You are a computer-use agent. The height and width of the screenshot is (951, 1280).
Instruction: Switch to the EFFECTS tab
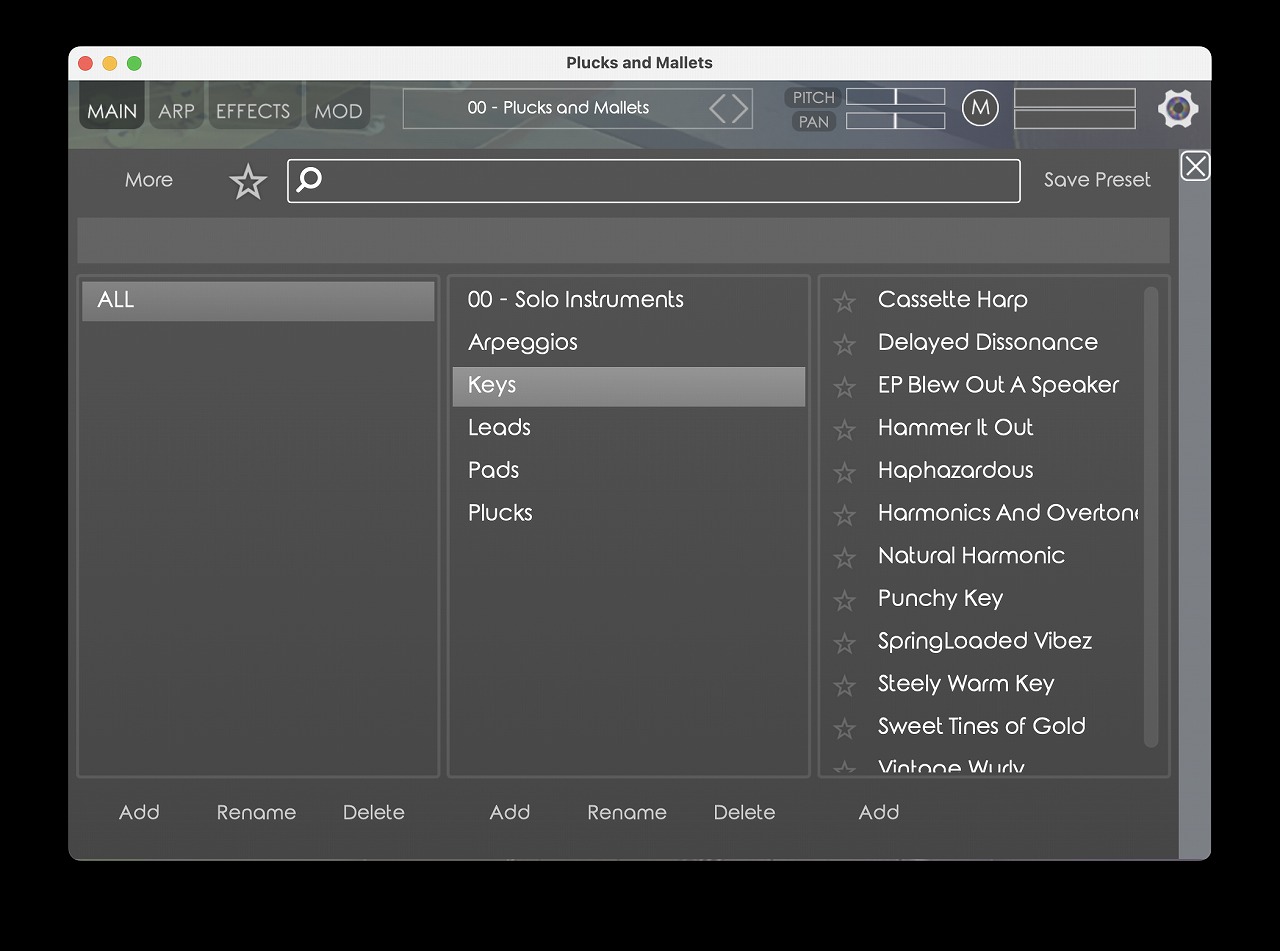pos(253,111)
